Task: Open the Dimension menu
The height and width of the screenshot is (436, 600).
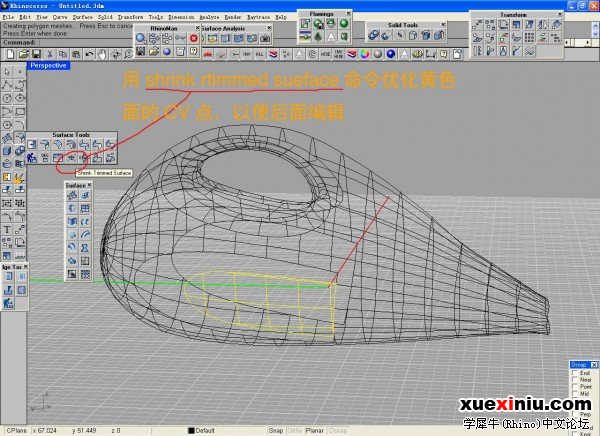Action: tap(181, 17)
